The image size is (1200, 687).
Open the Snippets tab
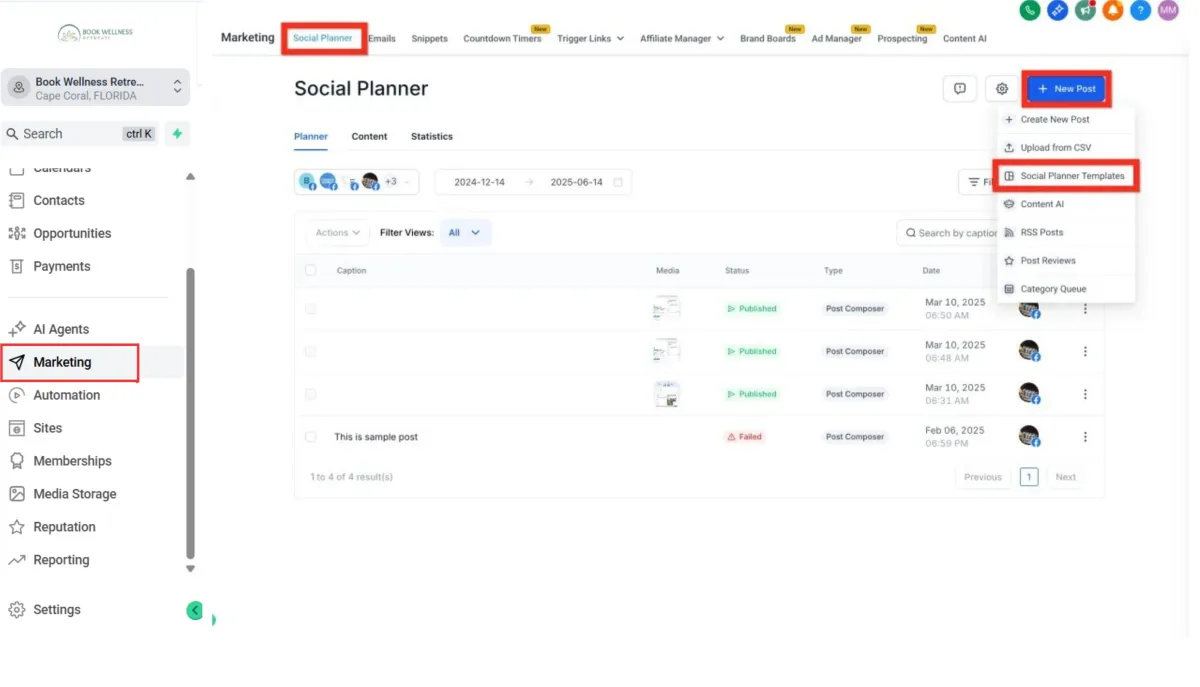430,38
